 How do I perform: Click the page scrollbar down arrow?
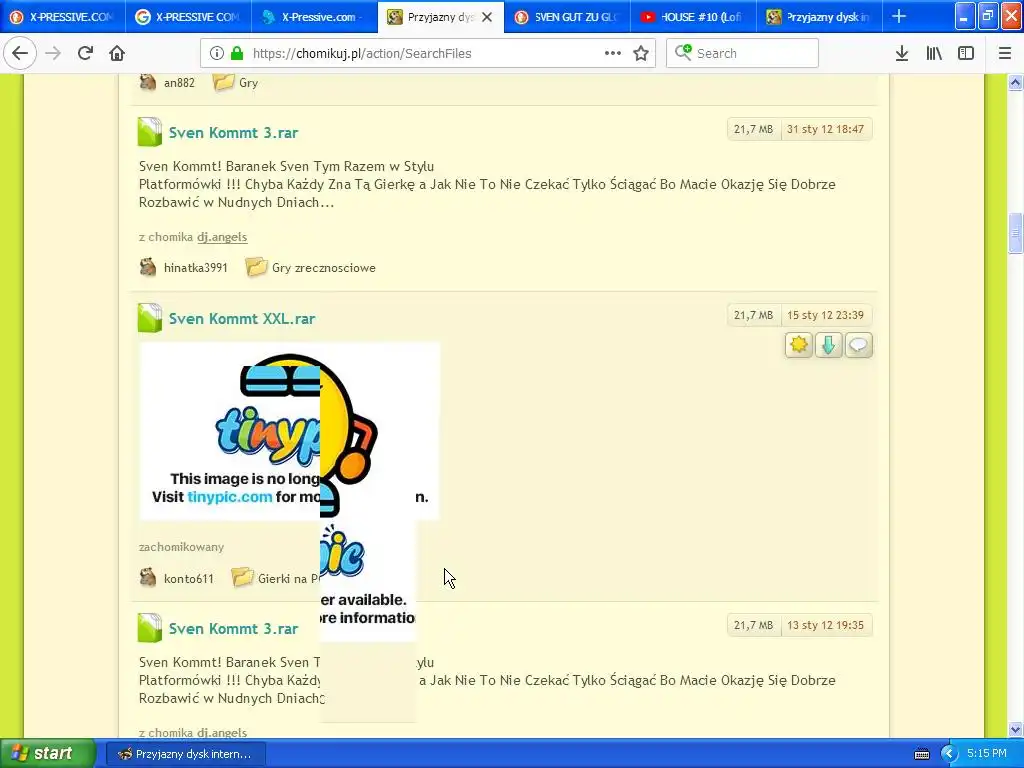pos(1015,729)
